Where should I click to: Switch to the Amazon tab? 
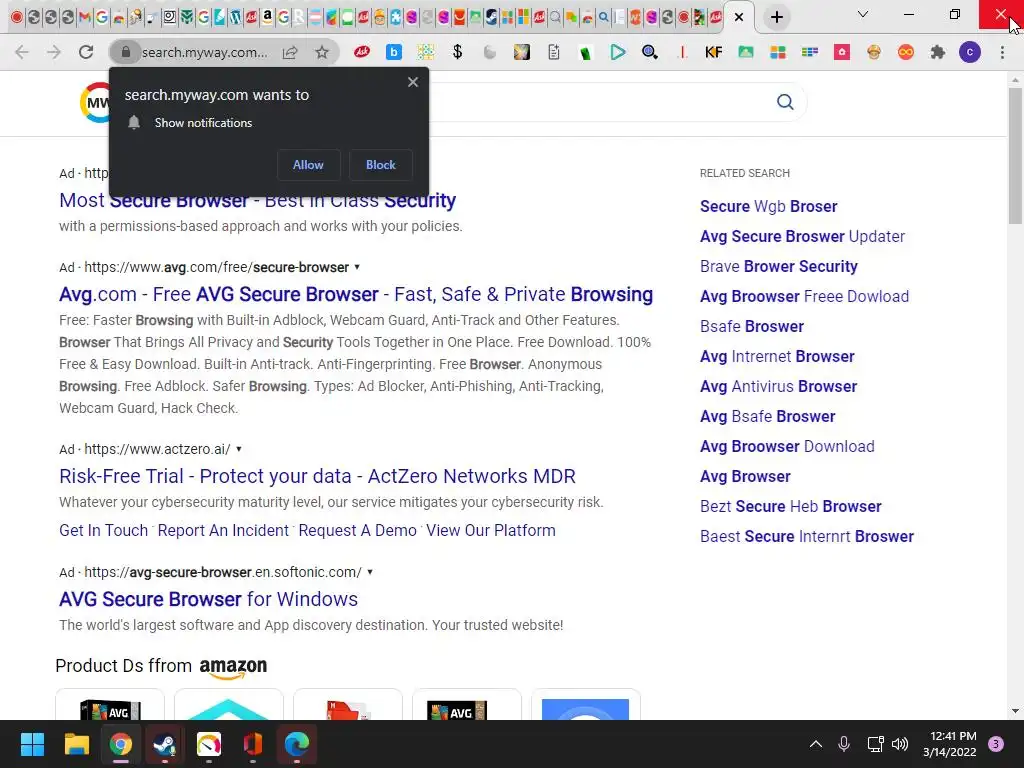(267, 18)
